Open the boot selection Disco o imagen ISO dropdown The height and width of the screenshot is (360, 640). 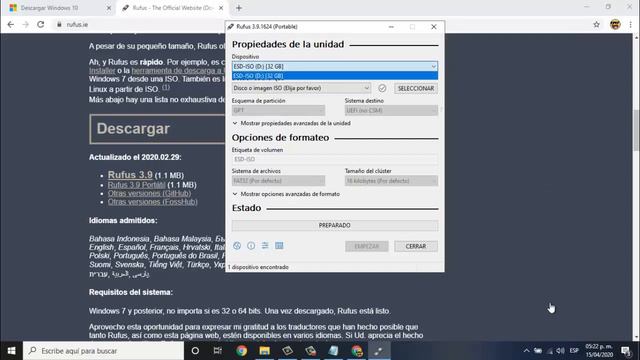[x=301, y=88]
